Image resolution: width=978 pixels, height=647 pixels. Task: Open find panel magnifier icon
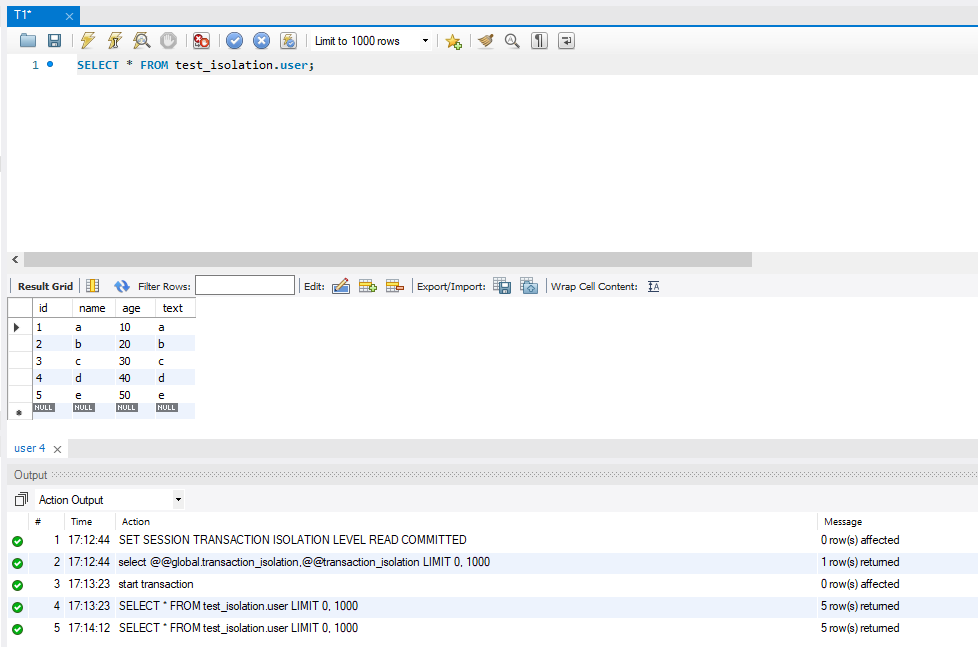[512, 41]
